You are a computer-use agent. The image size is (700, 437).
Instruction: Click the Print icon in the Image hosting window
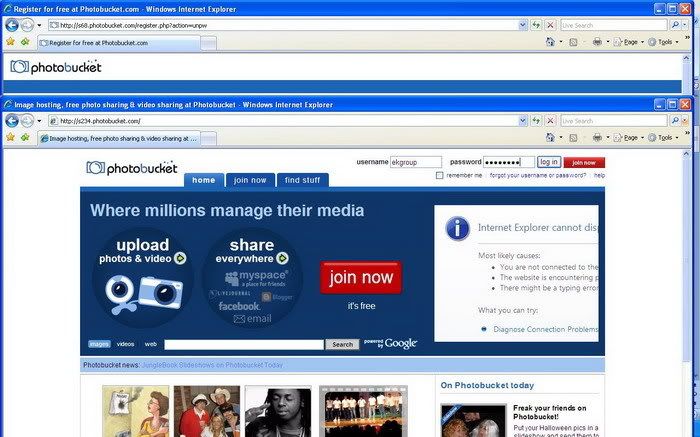click(x=597, y=138)
